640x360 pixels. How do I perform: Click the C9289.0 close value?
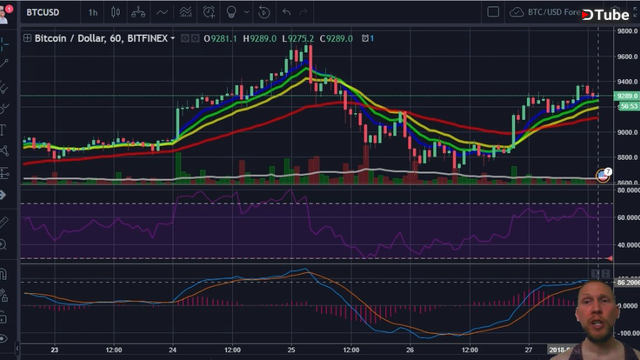336,39
